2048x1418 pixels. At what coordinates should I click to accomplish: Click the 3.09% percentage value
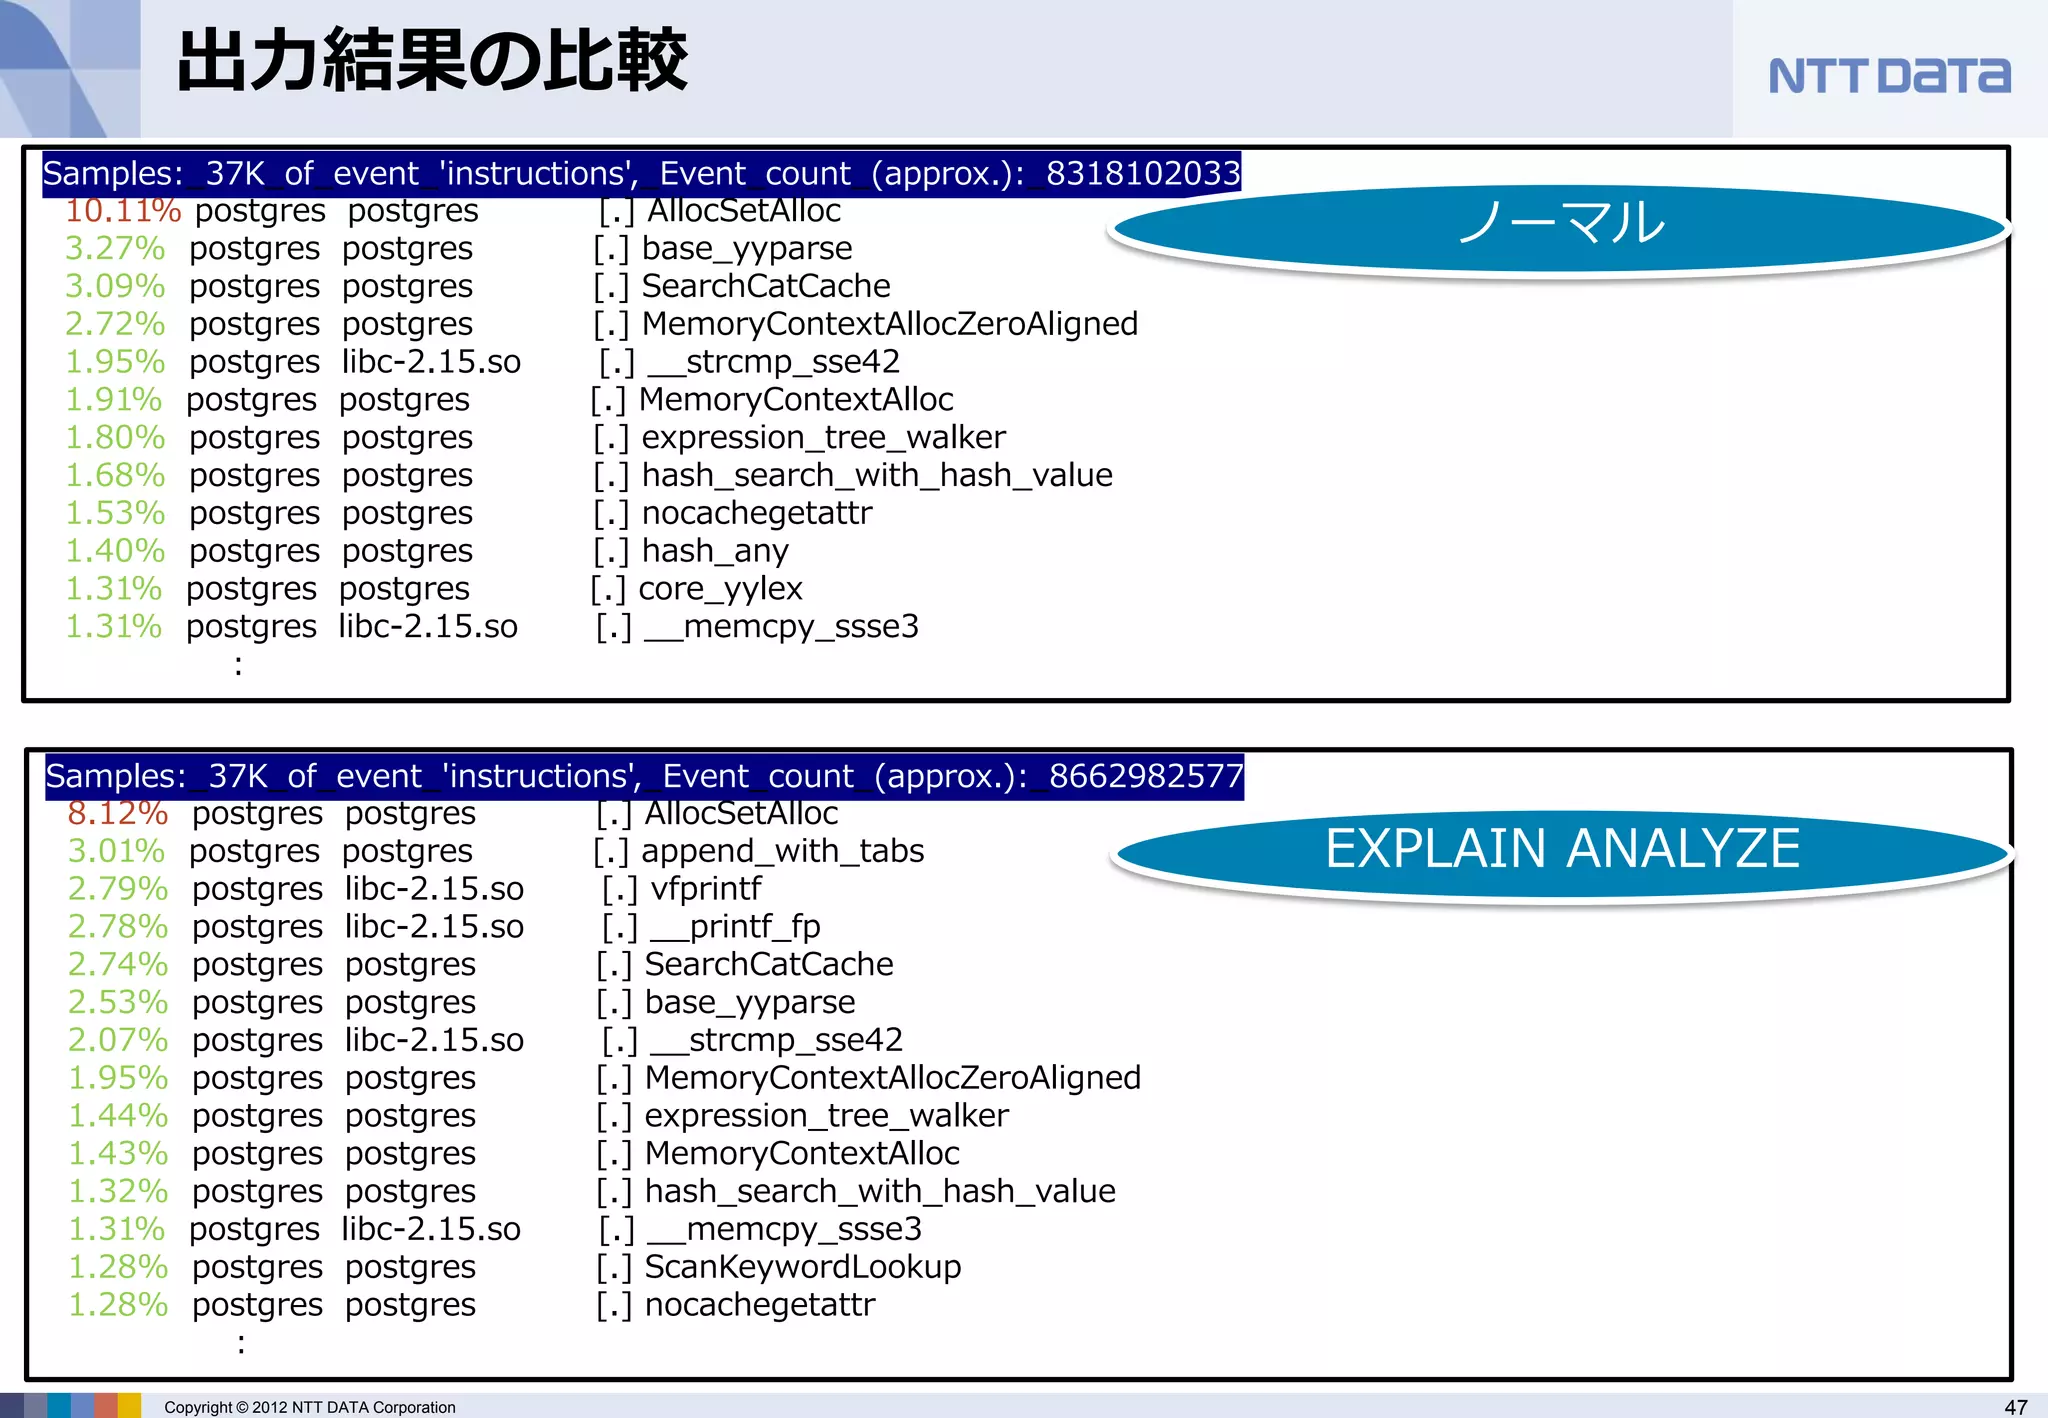115,286
